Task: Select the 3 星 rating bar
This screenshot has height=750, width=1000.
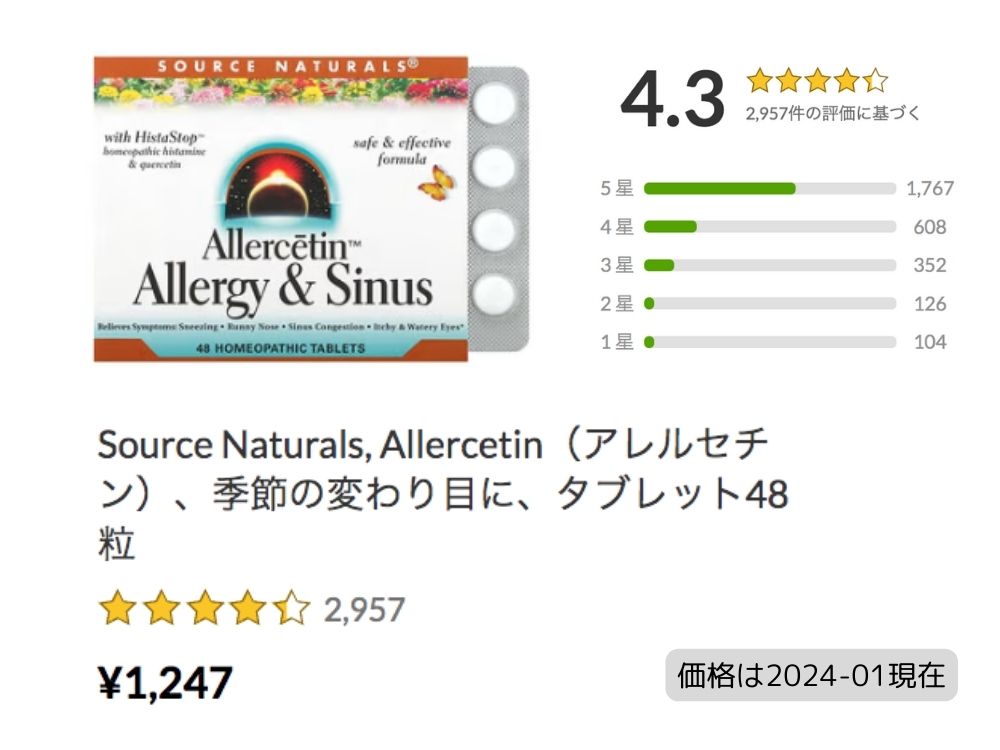Action: coord(769,265)
